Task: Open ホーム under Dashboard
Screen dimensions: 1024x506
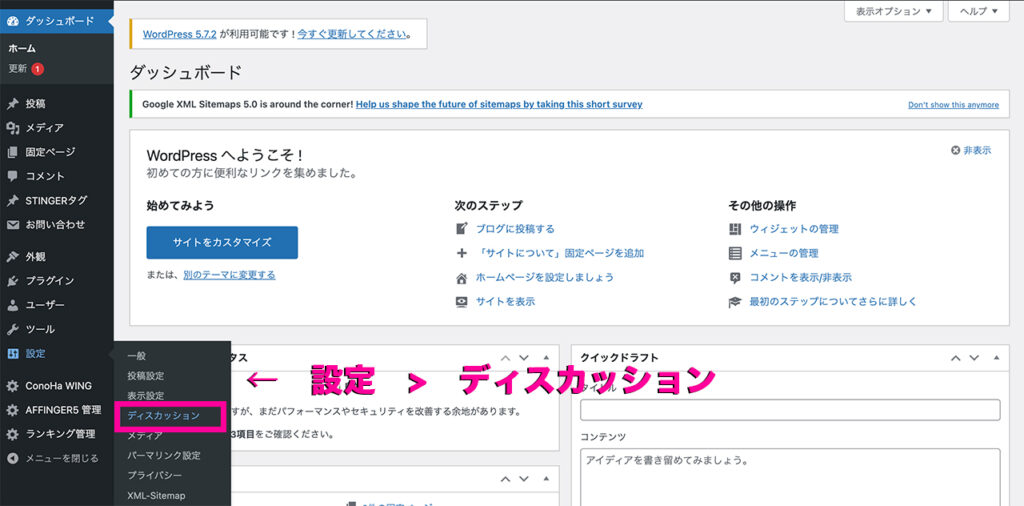Action: point(22,48)
